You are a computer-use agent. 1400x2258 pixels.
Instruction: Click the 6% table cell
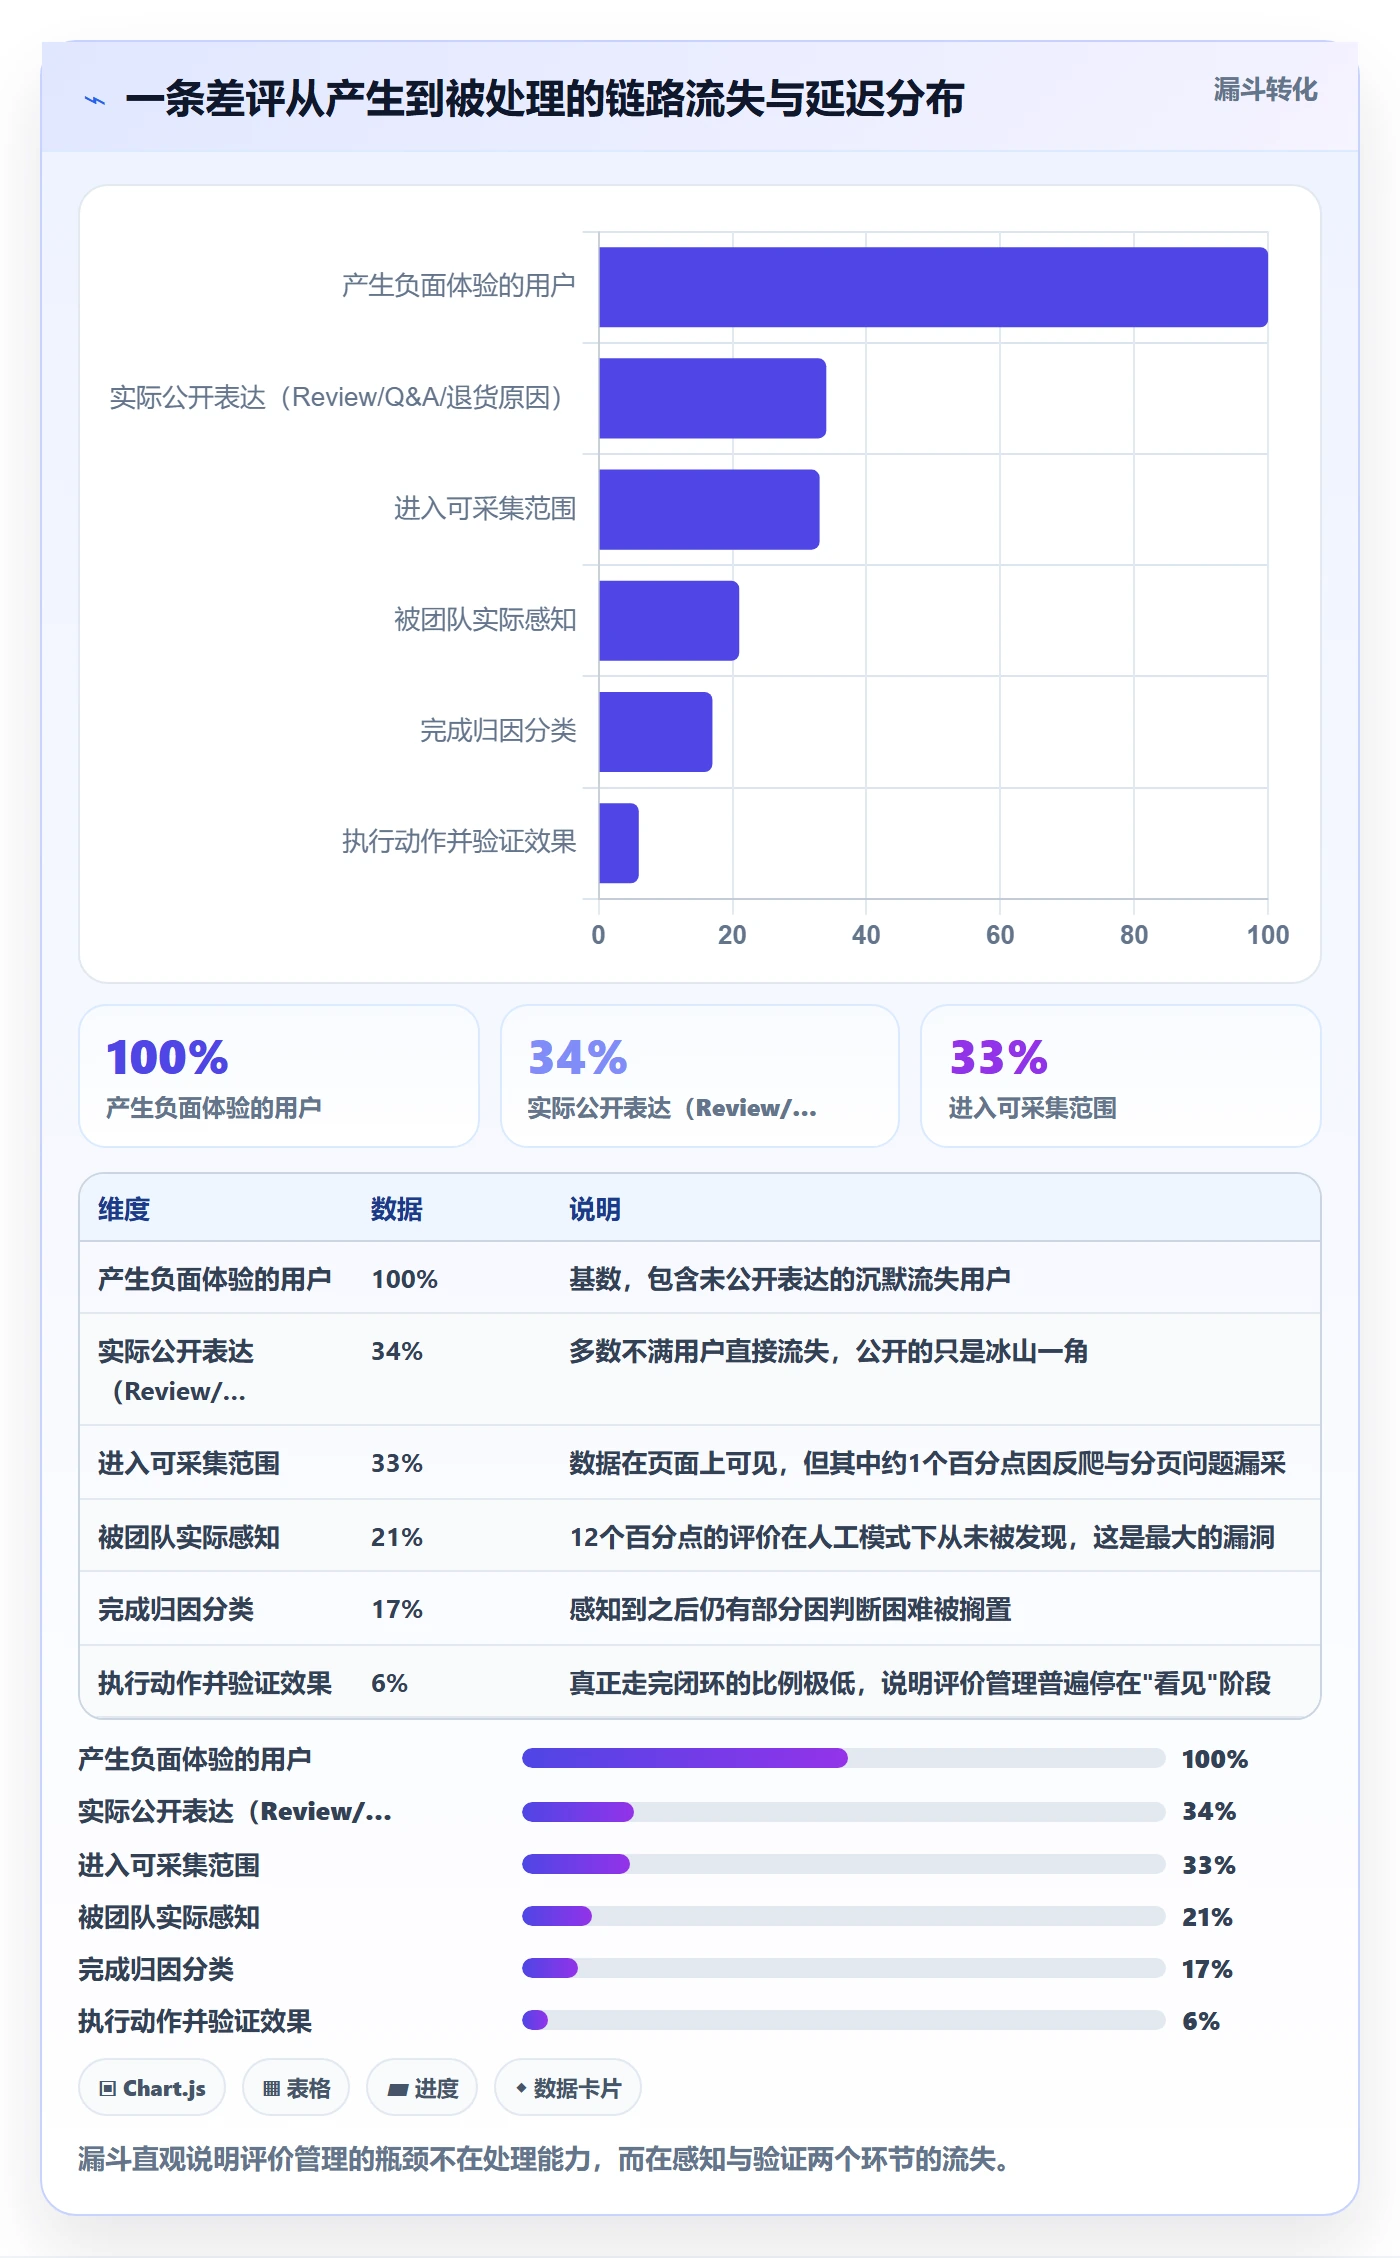pos(390,1683)
